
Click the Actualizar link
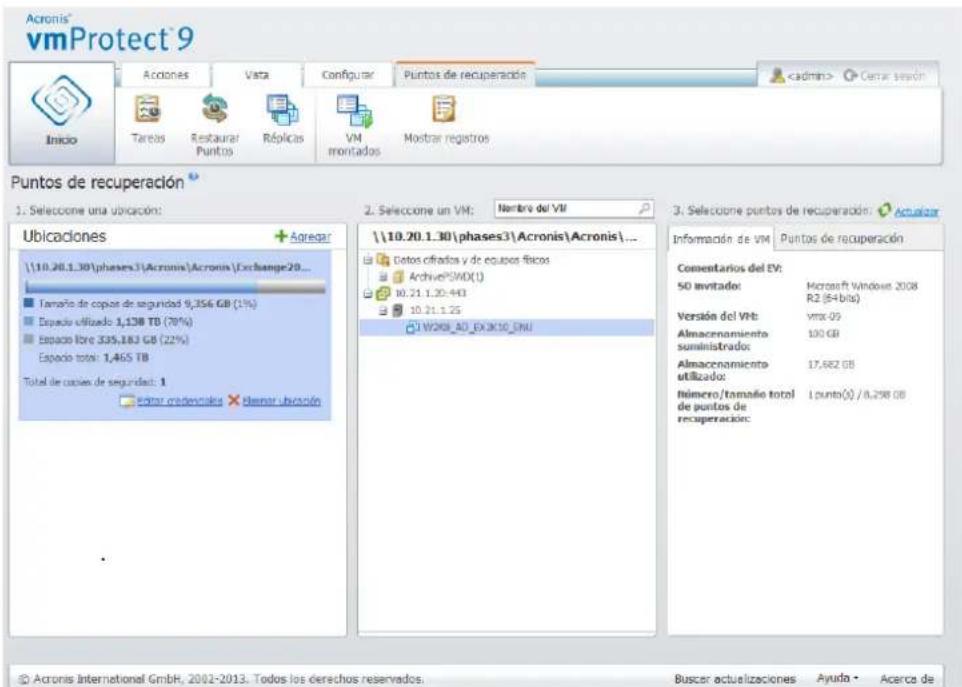916,211
